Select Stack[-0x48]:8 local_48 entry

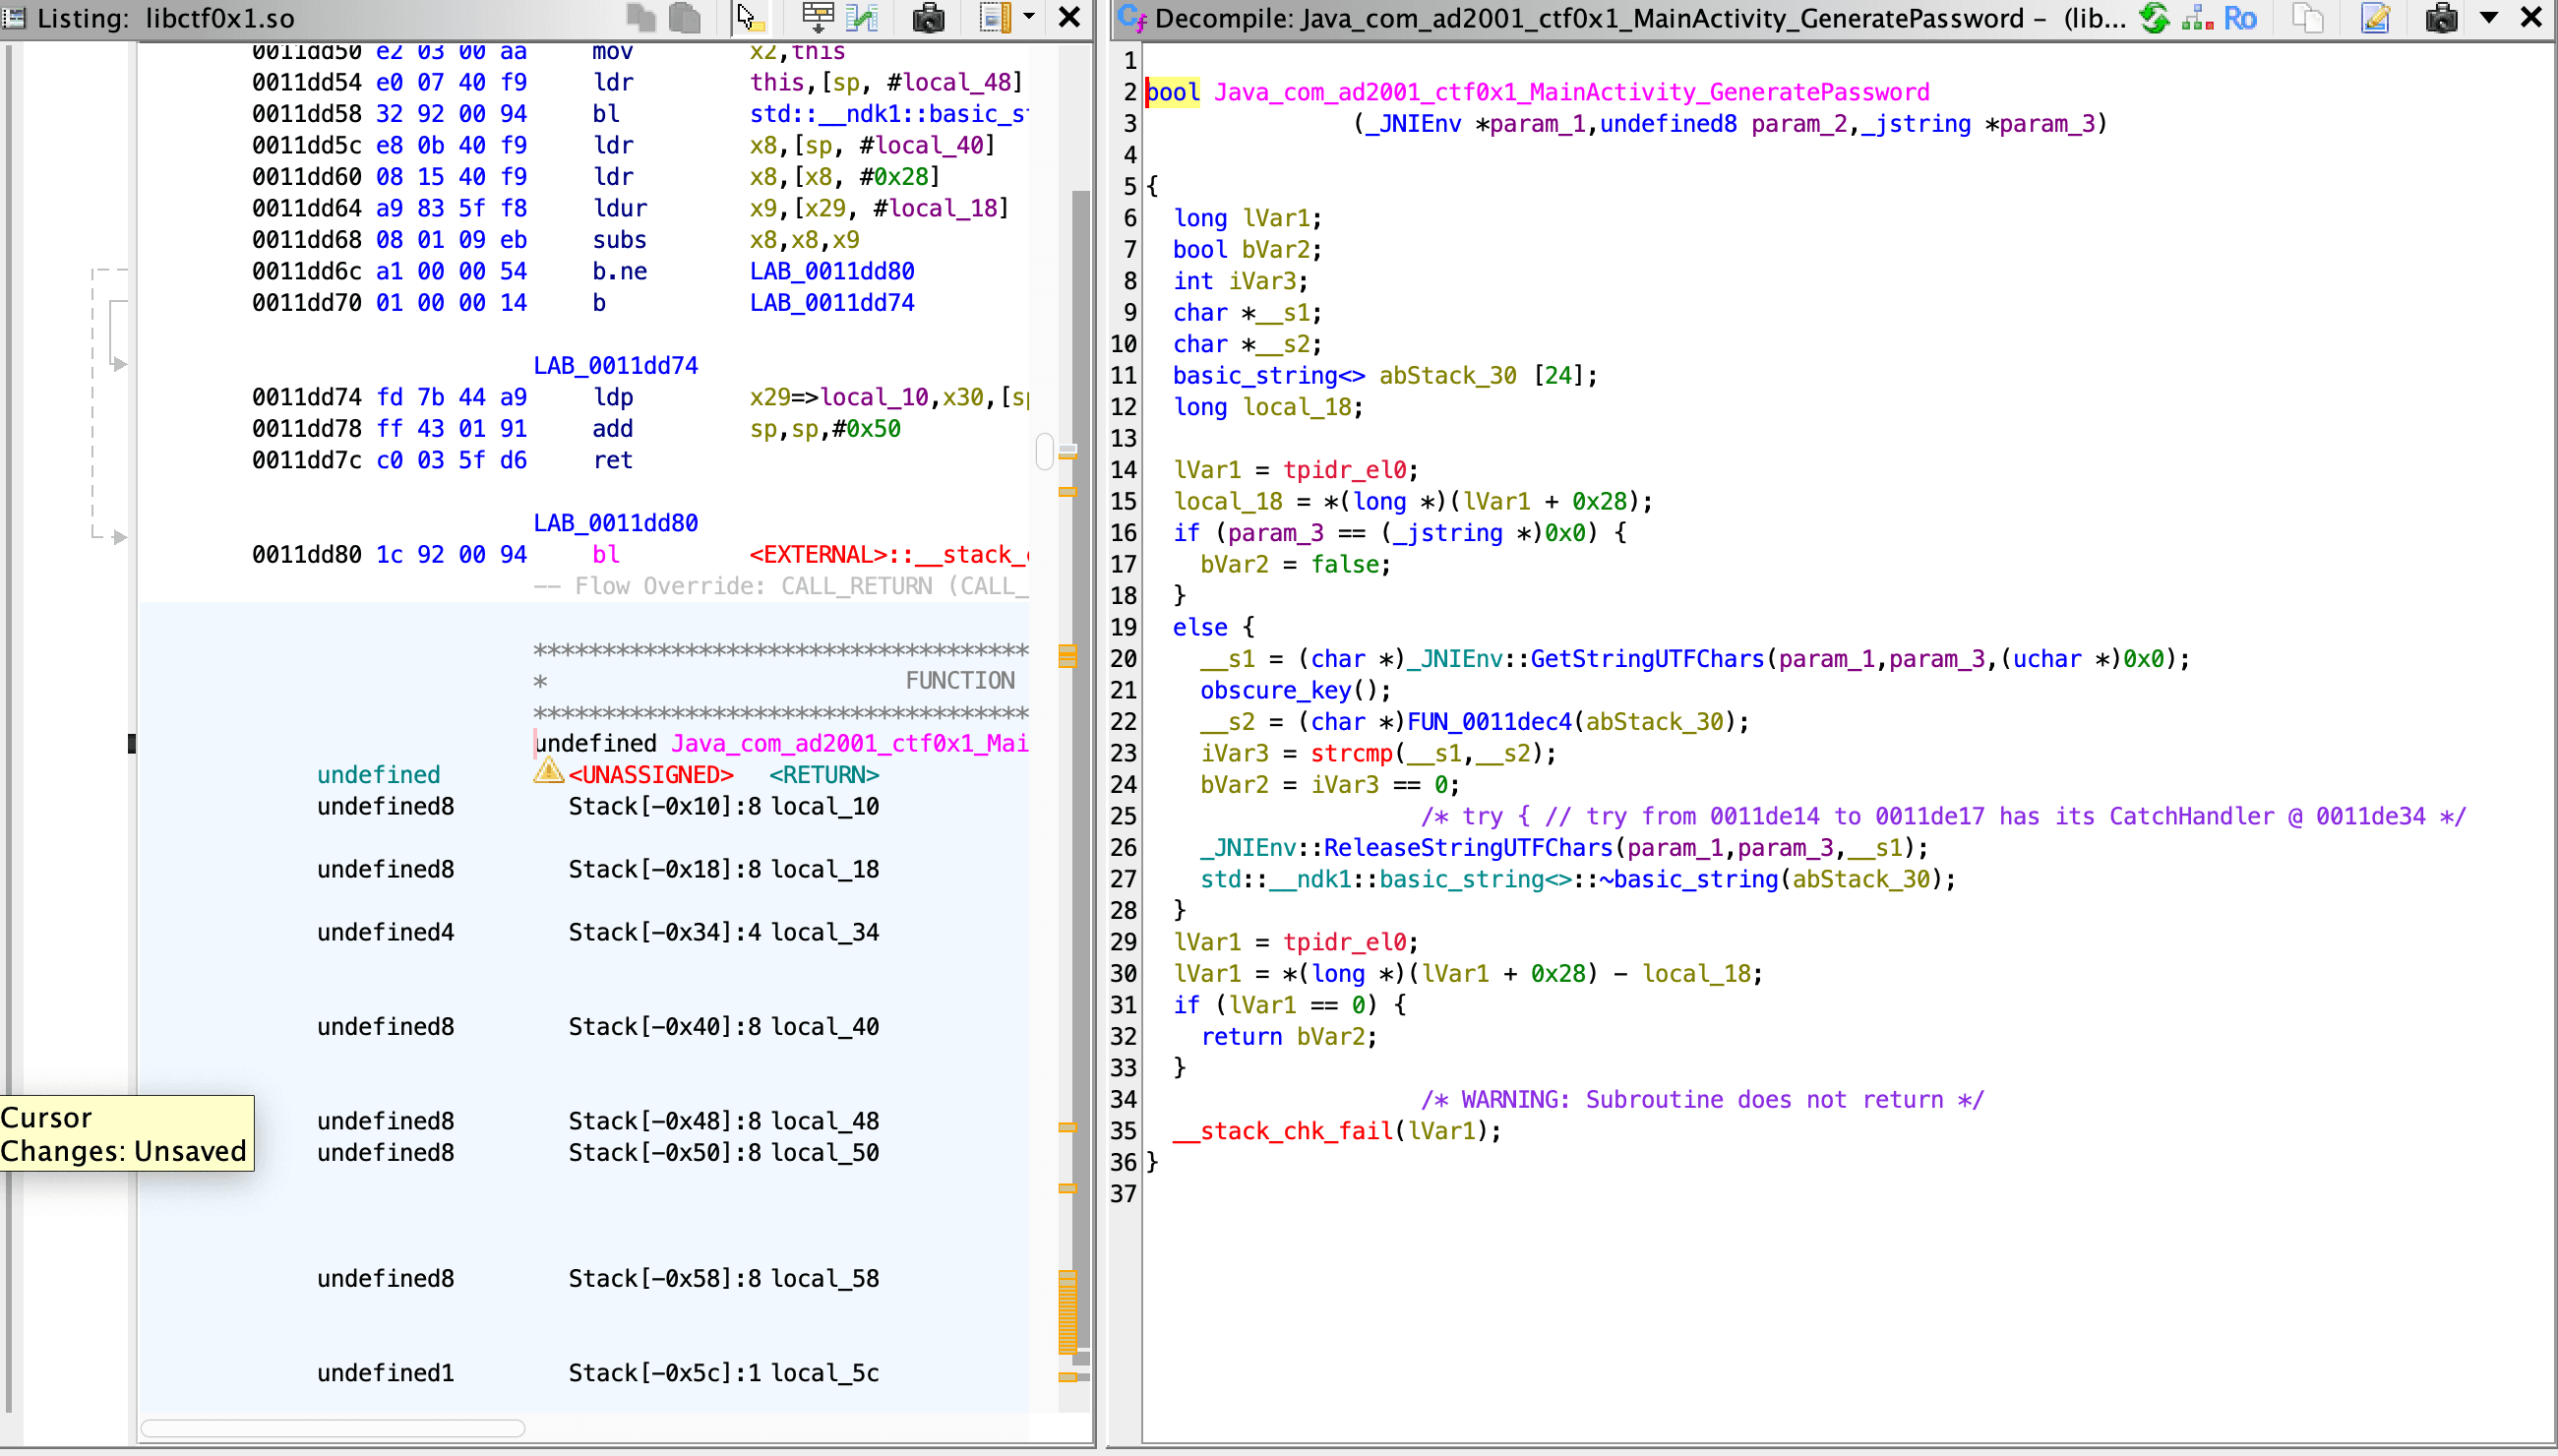pos(724,1122)
